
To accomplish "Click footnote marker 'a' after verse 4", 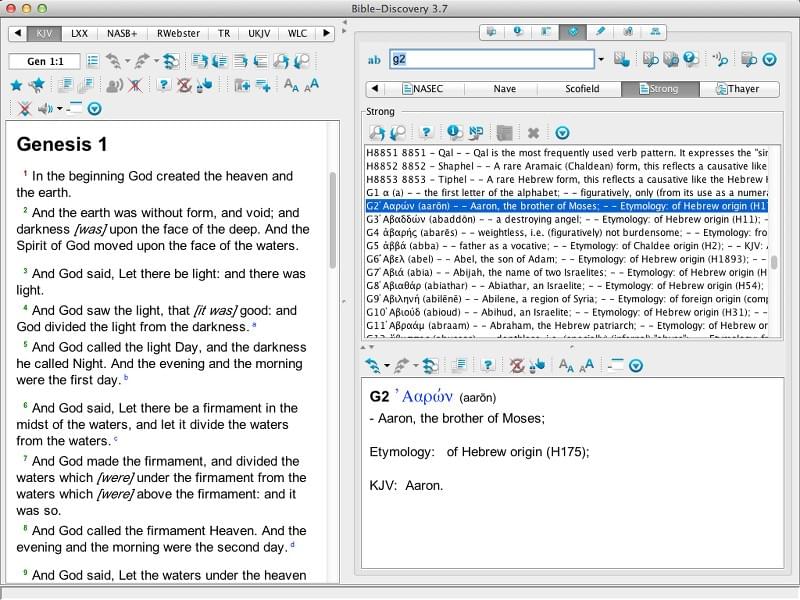I will point(254,325).
